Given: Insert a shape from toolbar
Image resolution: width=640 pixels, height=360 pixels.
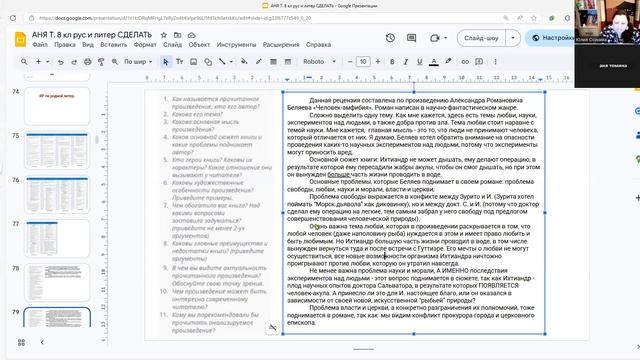Looking at the screenshot, I should pyautogui.click(x=208, y=62).
